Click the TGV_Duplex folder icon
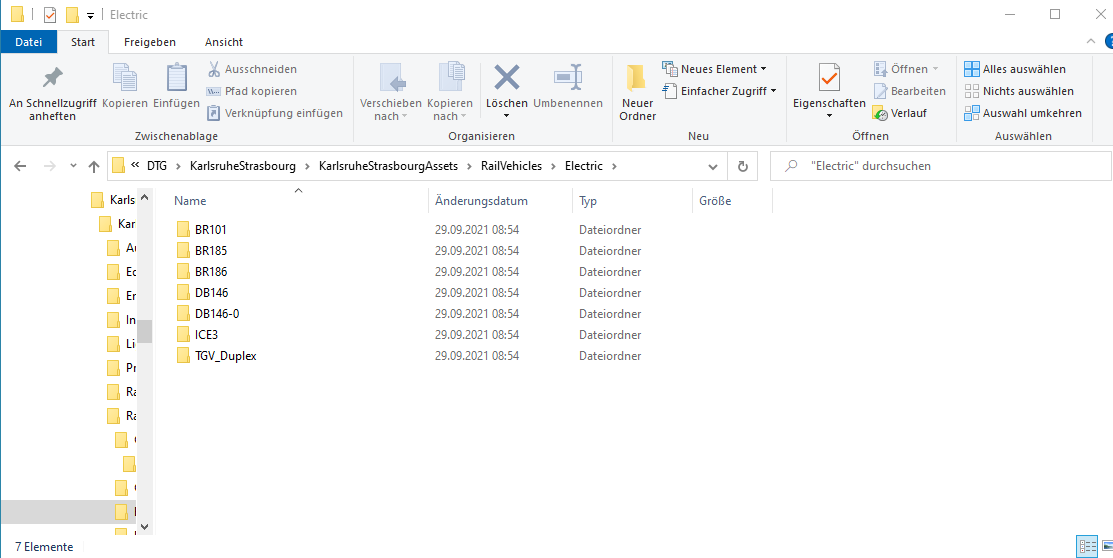 tap(183, 356)
